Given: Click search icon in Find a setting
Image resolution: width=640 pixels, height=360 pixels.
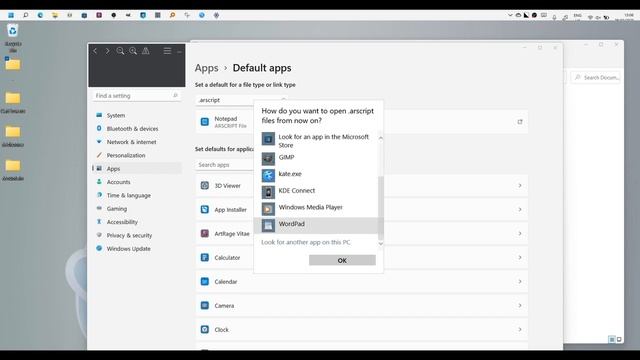Looking at the screenshot, I should coord(175,96).
